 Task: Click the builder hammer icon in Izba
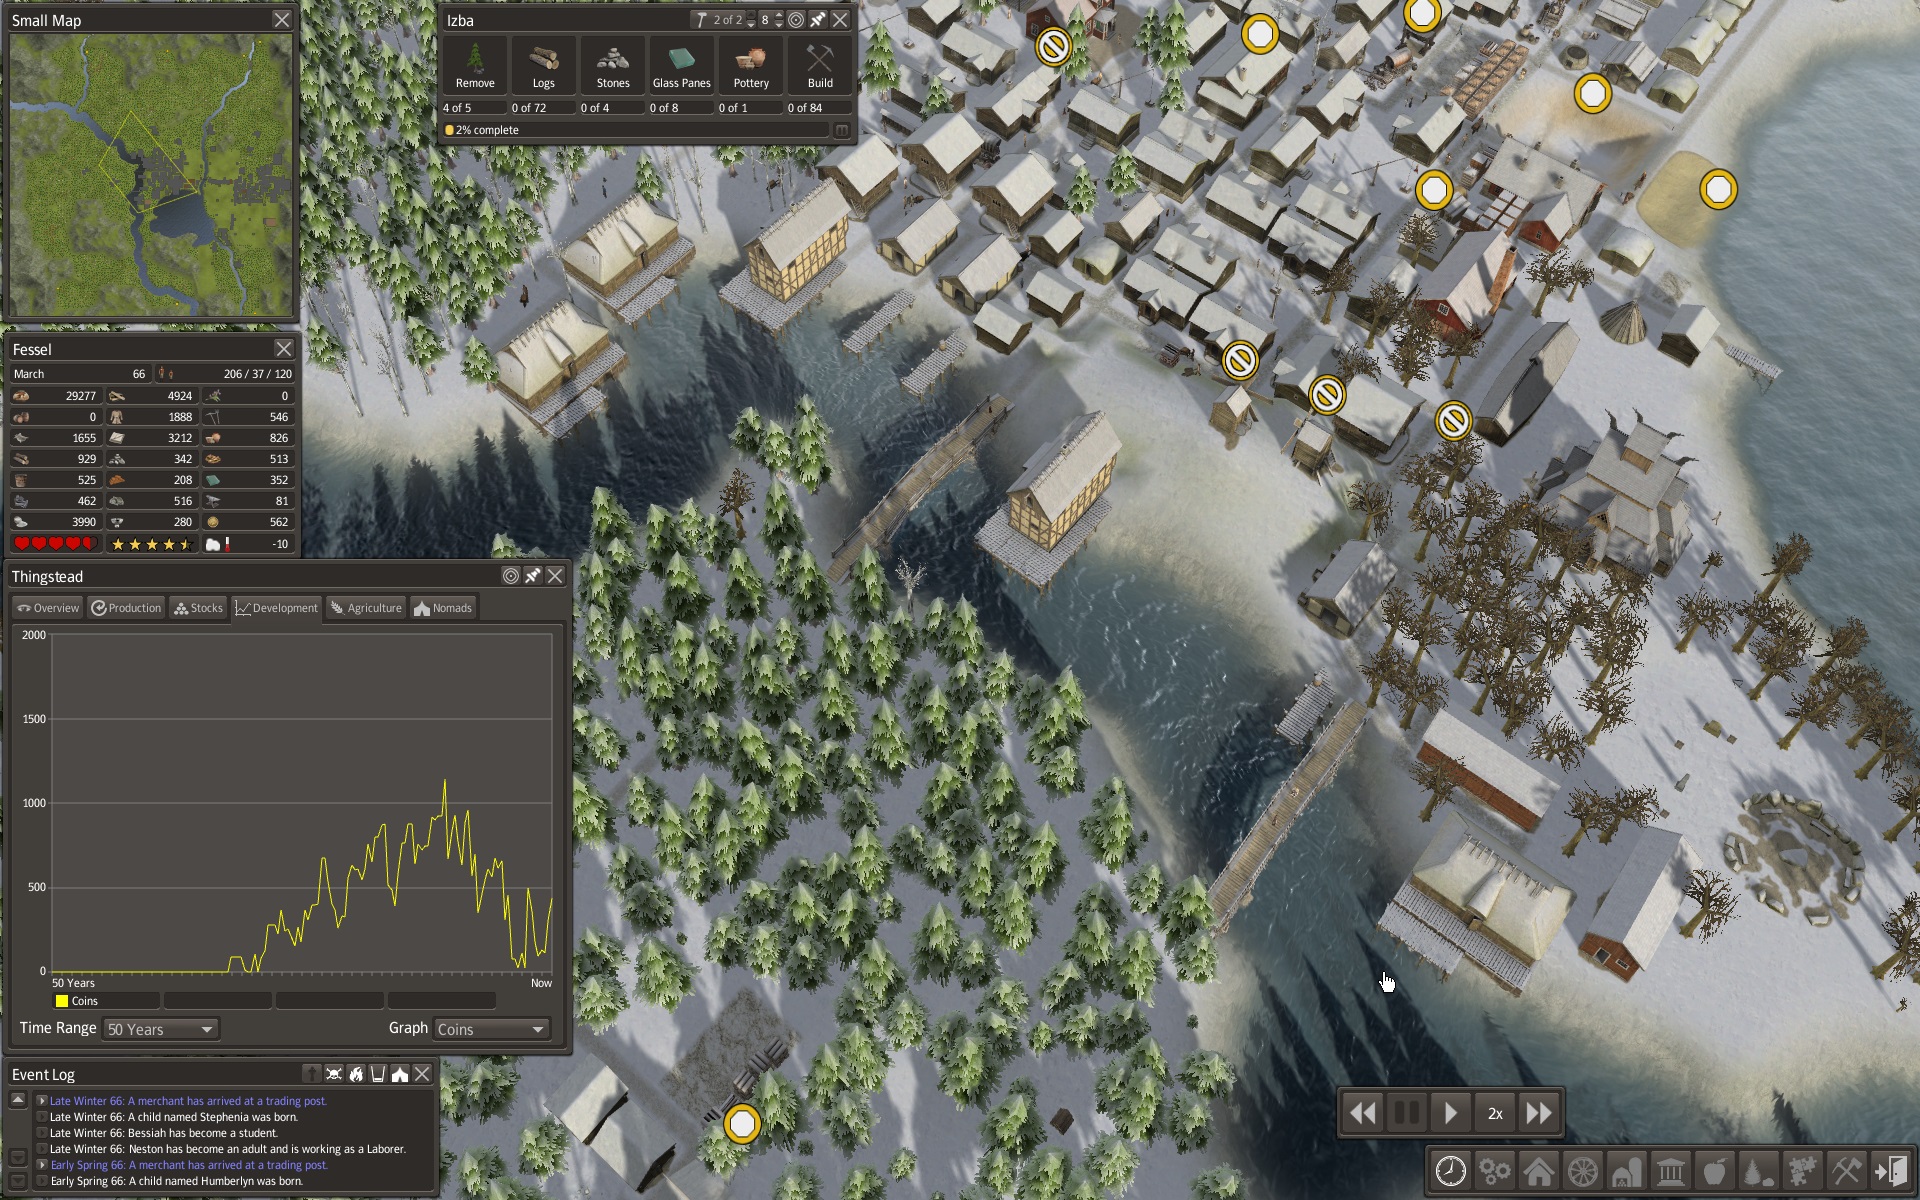[x=701, y=20]
